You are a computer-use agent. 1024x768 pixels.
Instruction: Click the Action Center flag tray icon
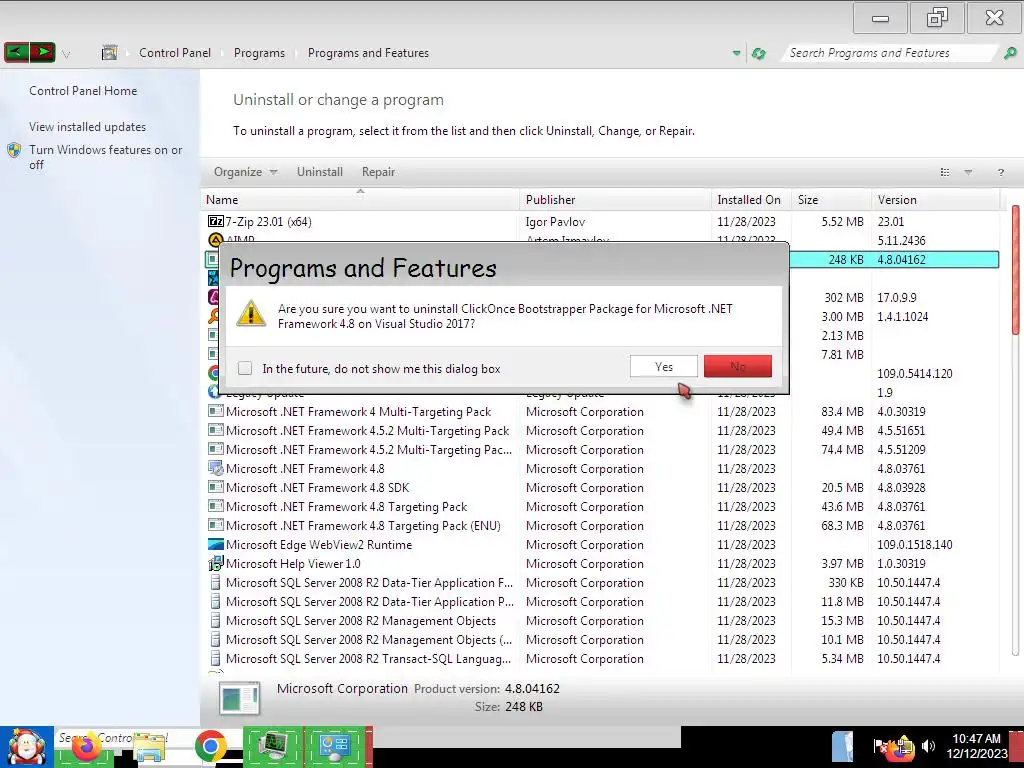pyautogui.click(x=880, y=746)
